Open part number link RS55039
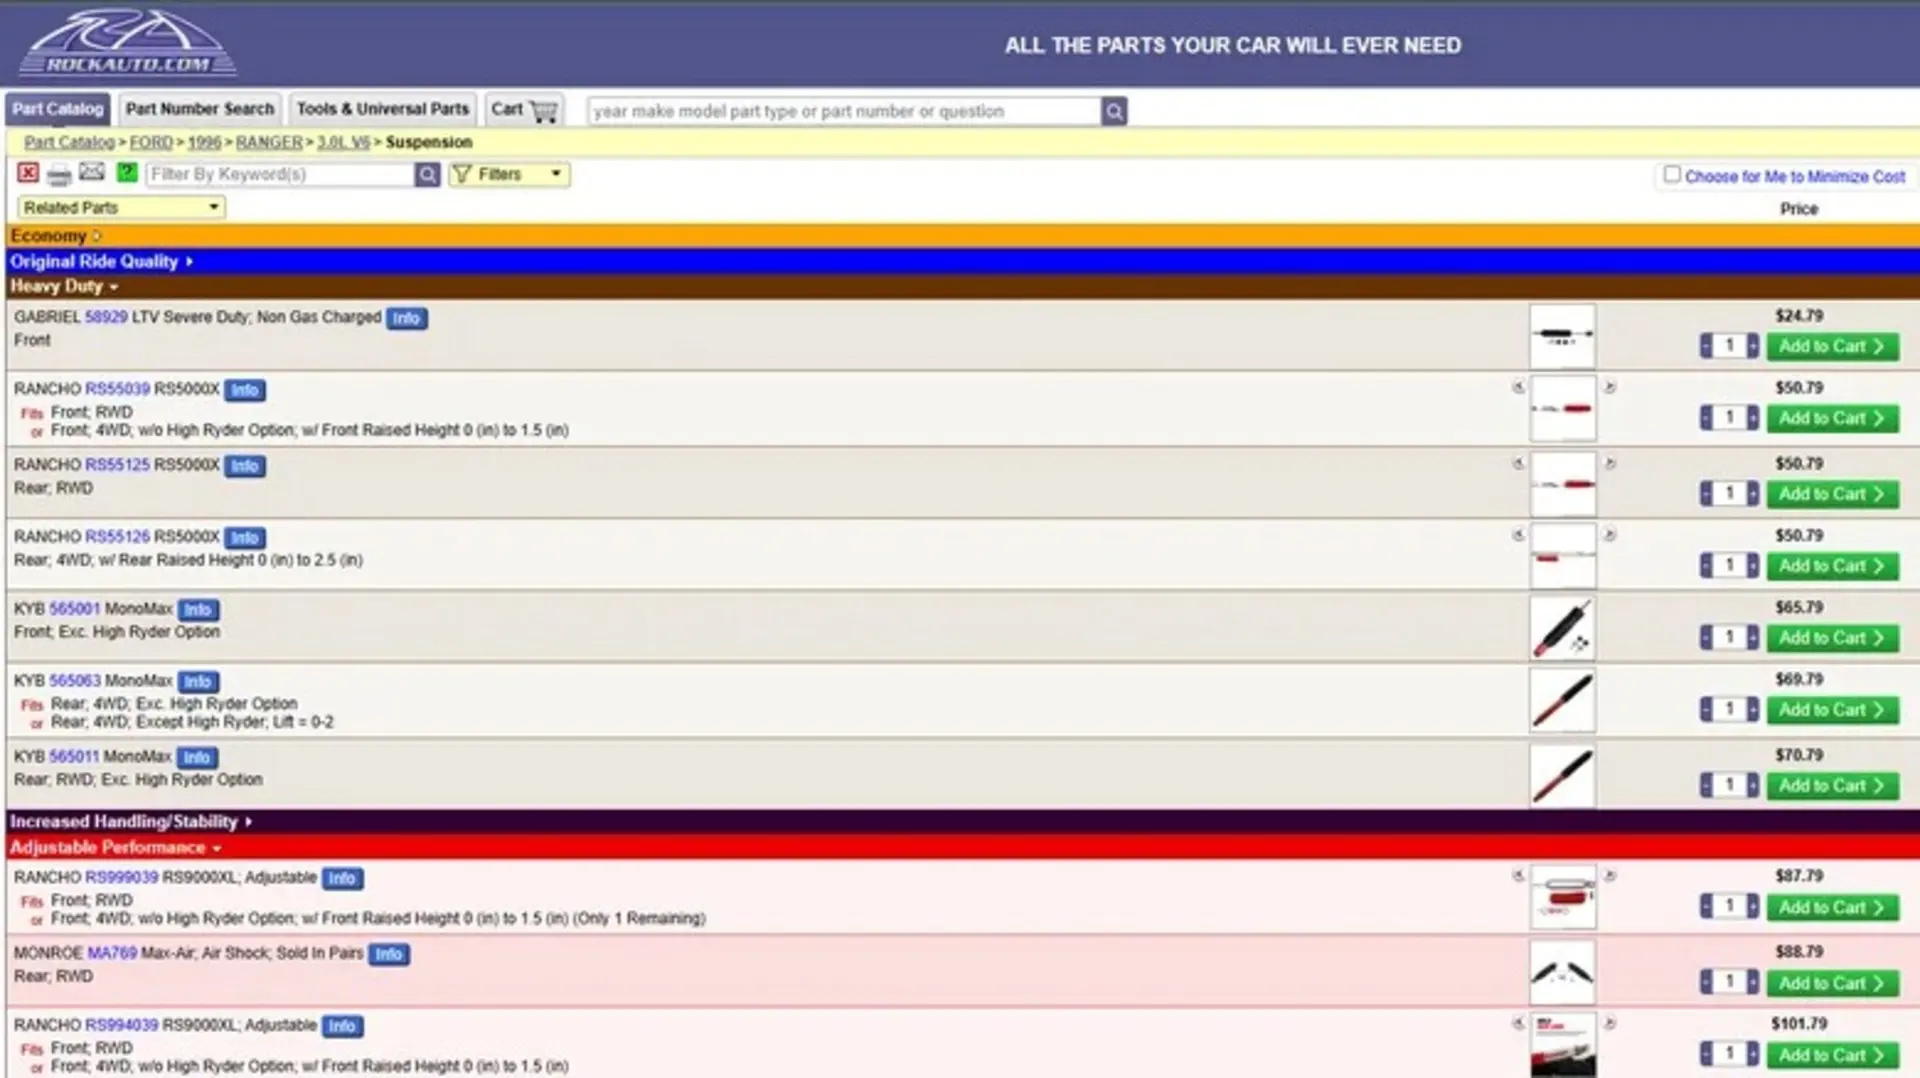Screen dimensions: 1920x1078 (x=117, y=389)
